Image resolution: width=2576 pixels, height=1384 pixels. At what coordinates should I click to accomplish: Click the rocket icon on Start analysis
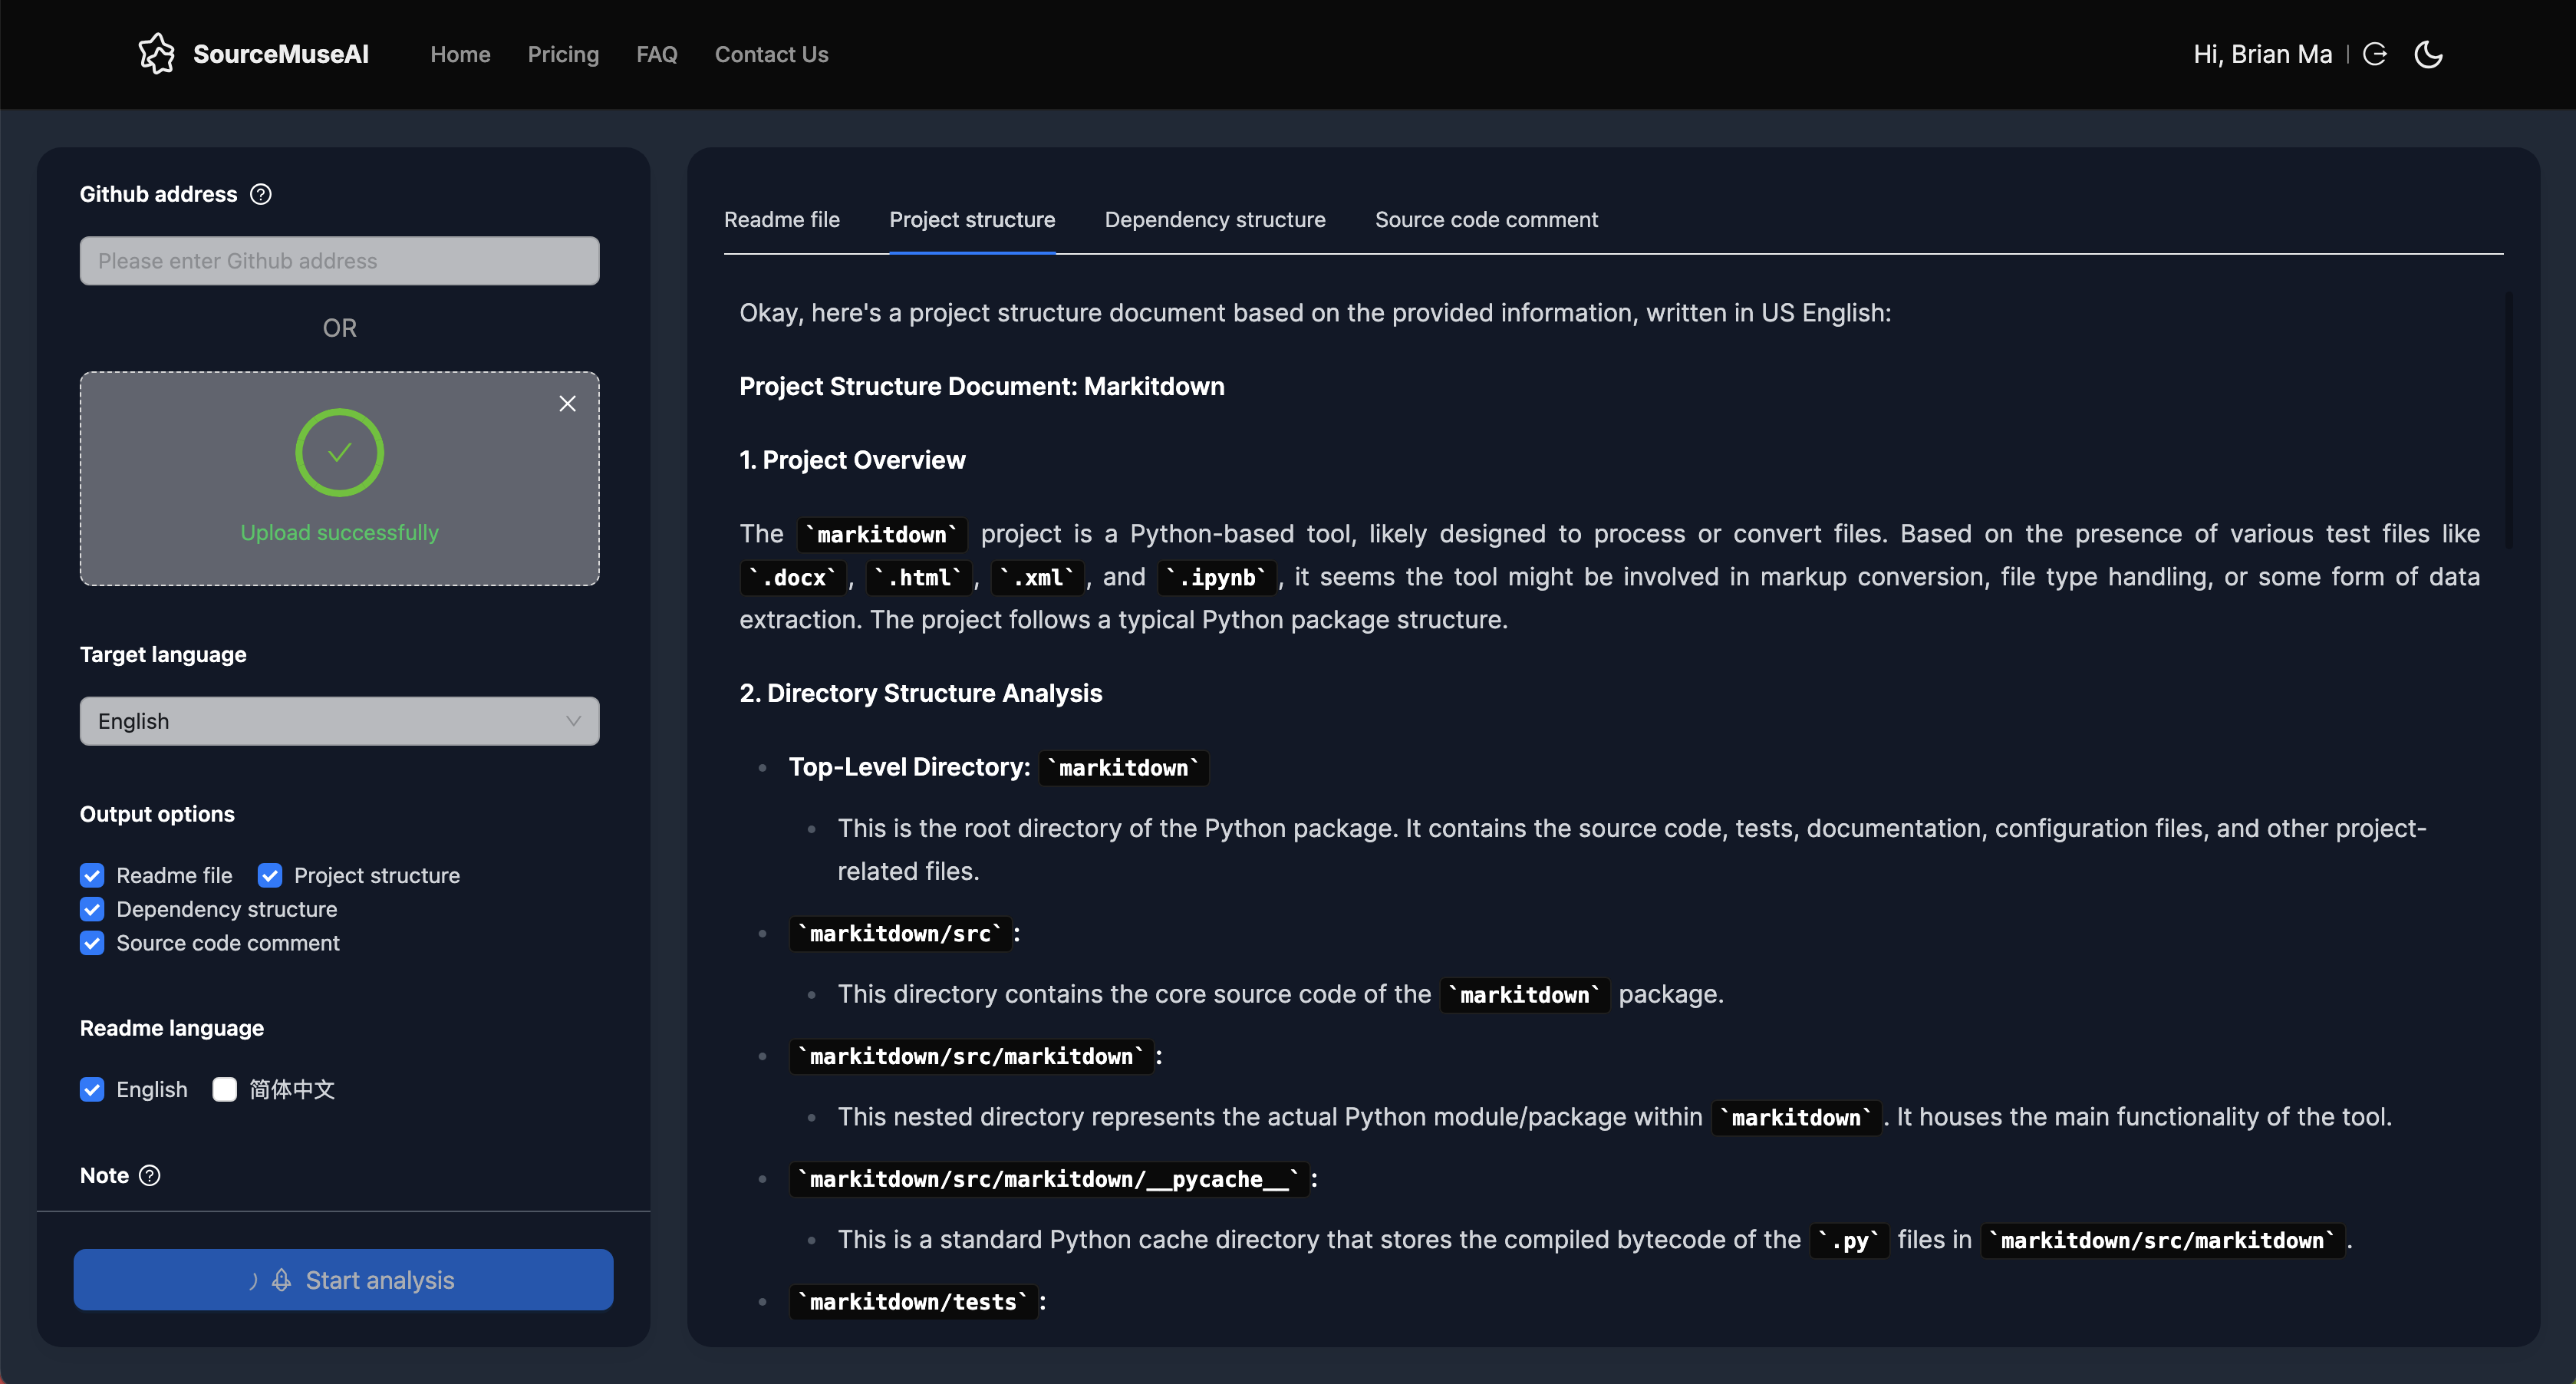pos(280,1280)
